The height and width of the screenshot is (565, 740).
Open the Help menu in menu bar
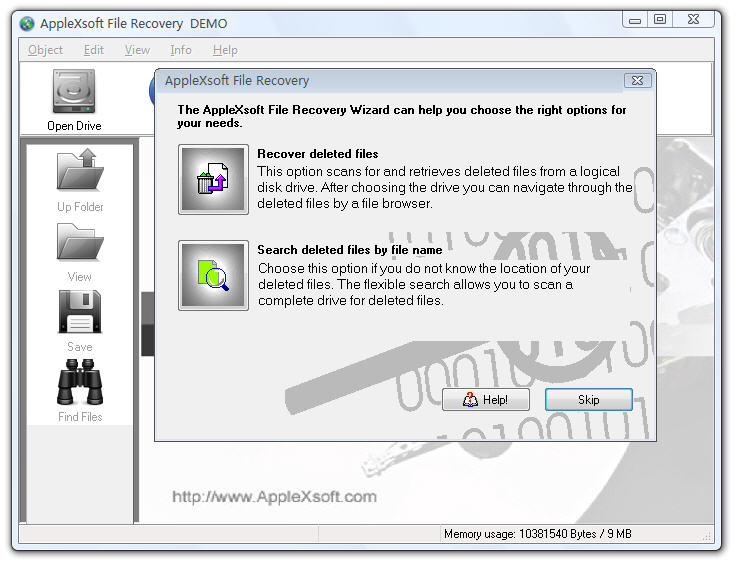pos(225,50)
